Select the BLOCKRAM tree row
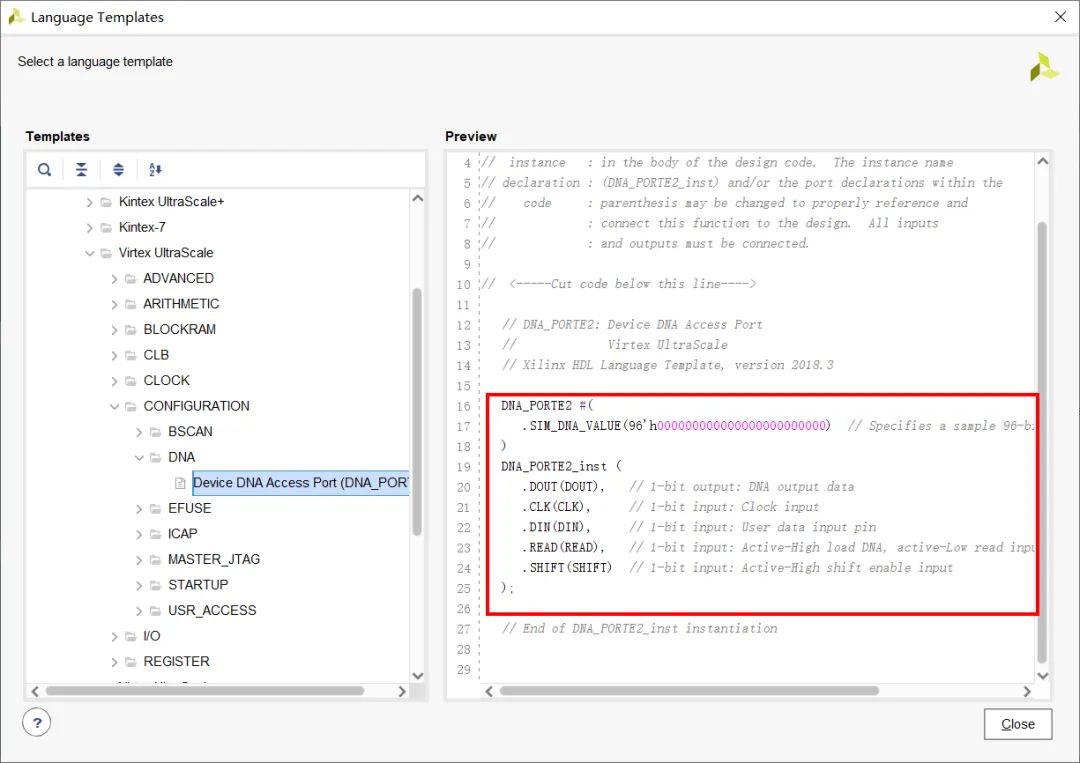The width and height of the screenshot is (1080, 763). (x=180, y=329)
